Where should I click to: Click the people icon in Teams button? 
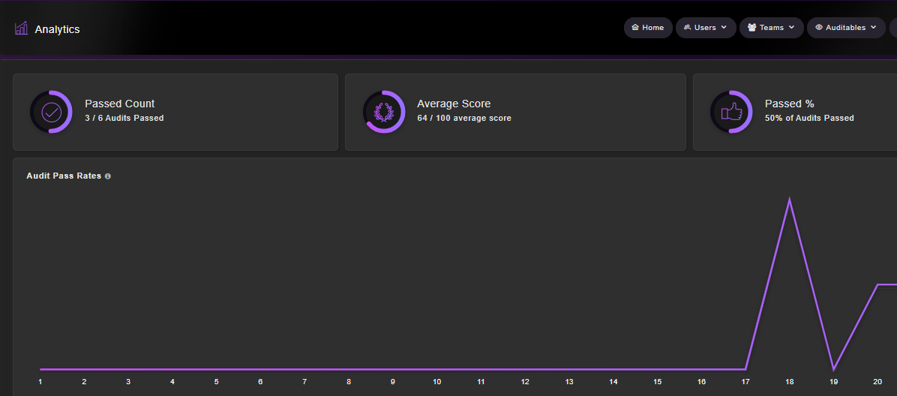(752, 27)
